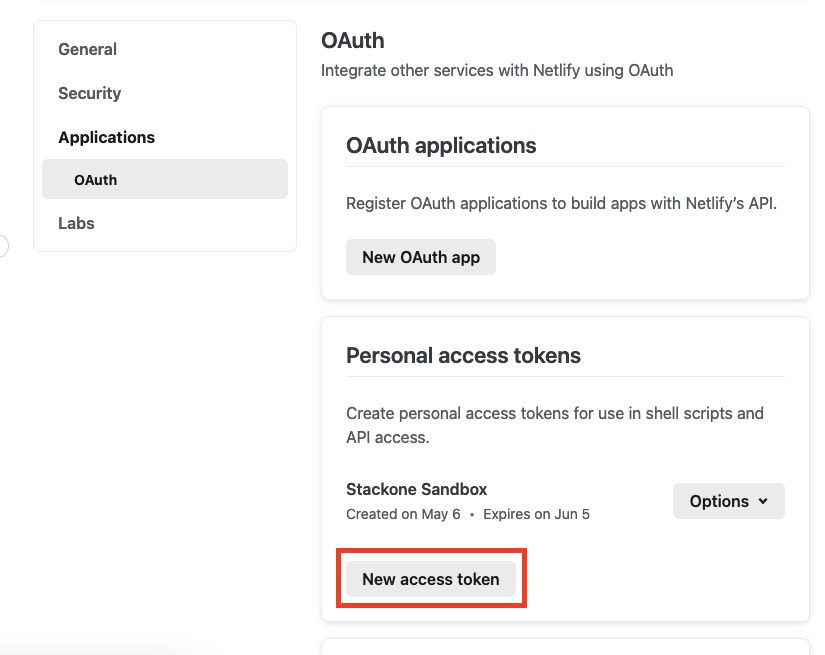Create a new access token

(x=430, y=578)
